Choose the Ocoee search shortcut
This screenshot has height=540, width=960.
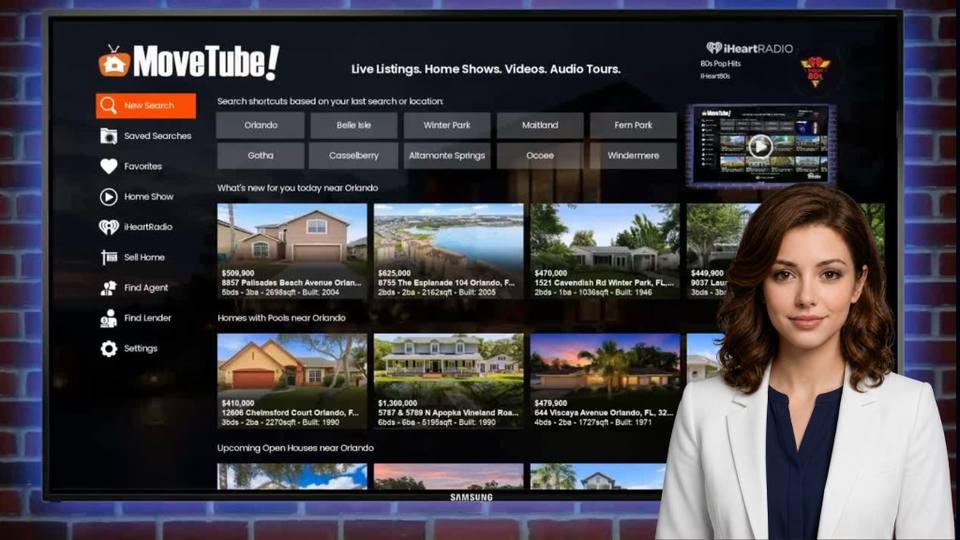[x=540, y=156]
